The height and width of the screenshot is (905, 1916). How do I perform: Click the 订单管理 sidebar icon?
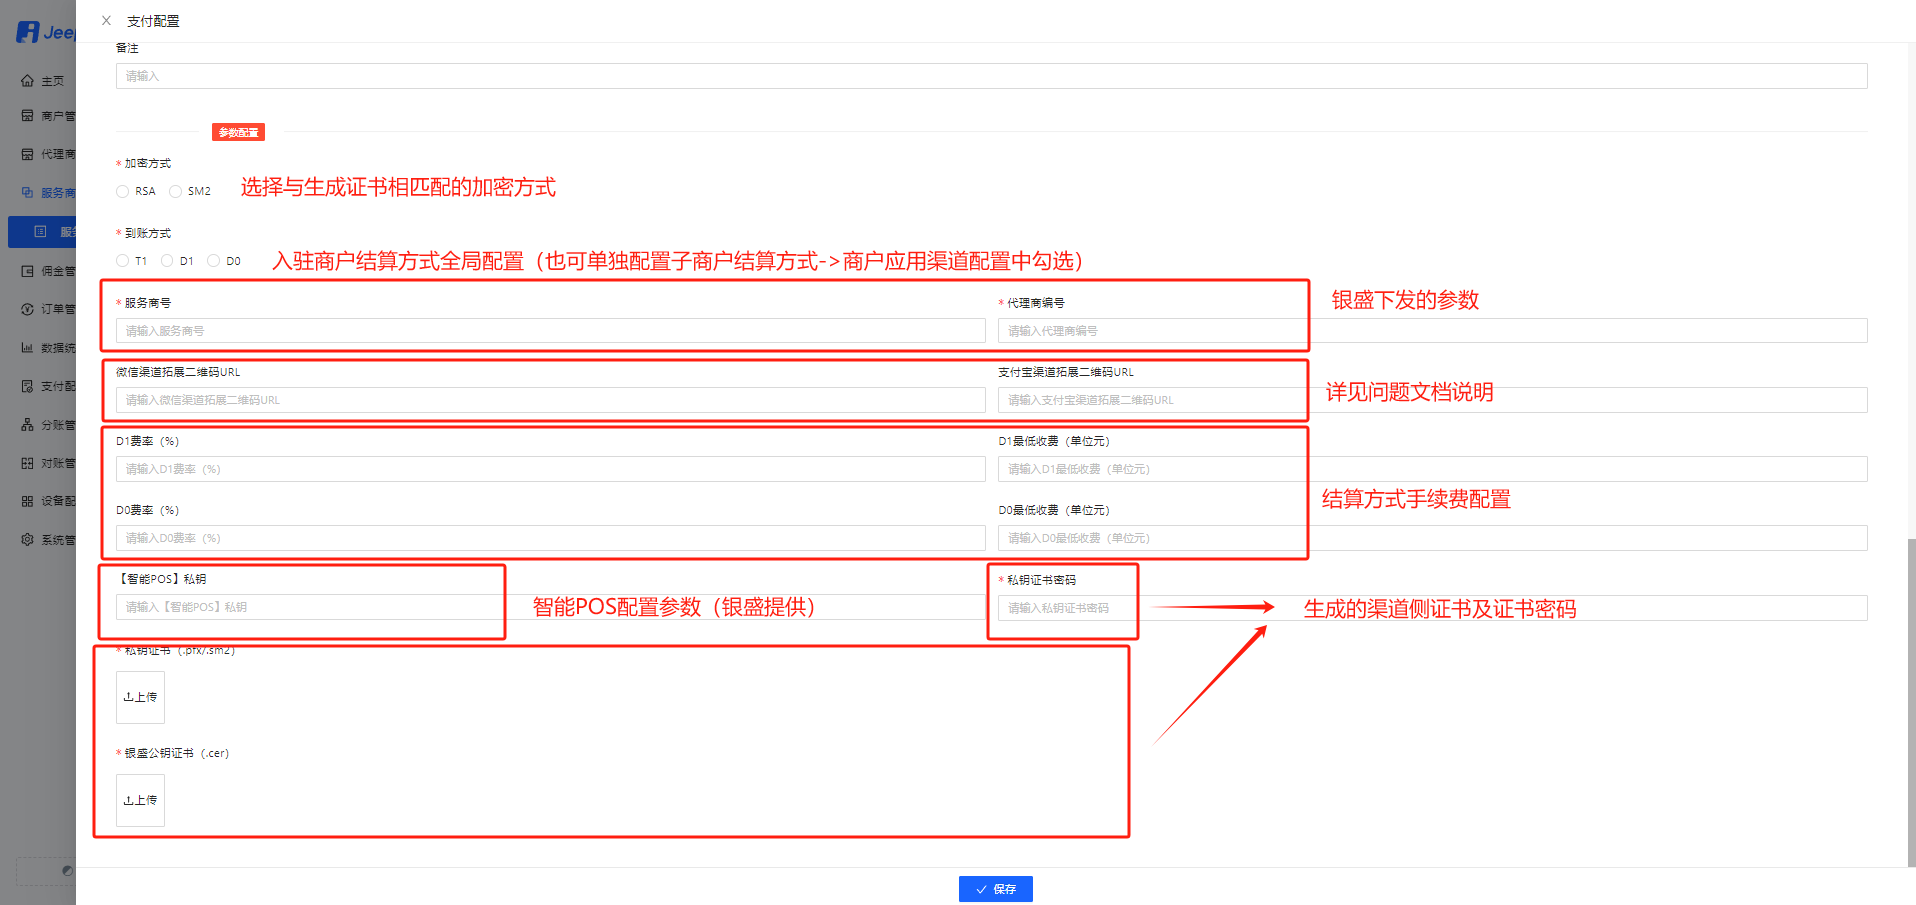coord(27,309)
